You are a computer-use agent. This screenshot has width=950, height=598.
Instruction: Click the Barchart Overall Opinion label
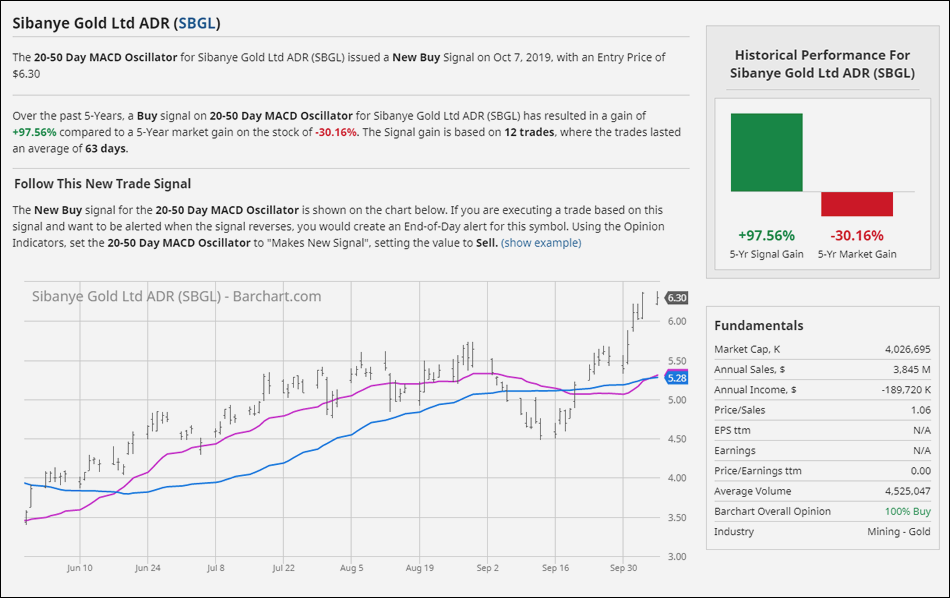click(772, 512)
